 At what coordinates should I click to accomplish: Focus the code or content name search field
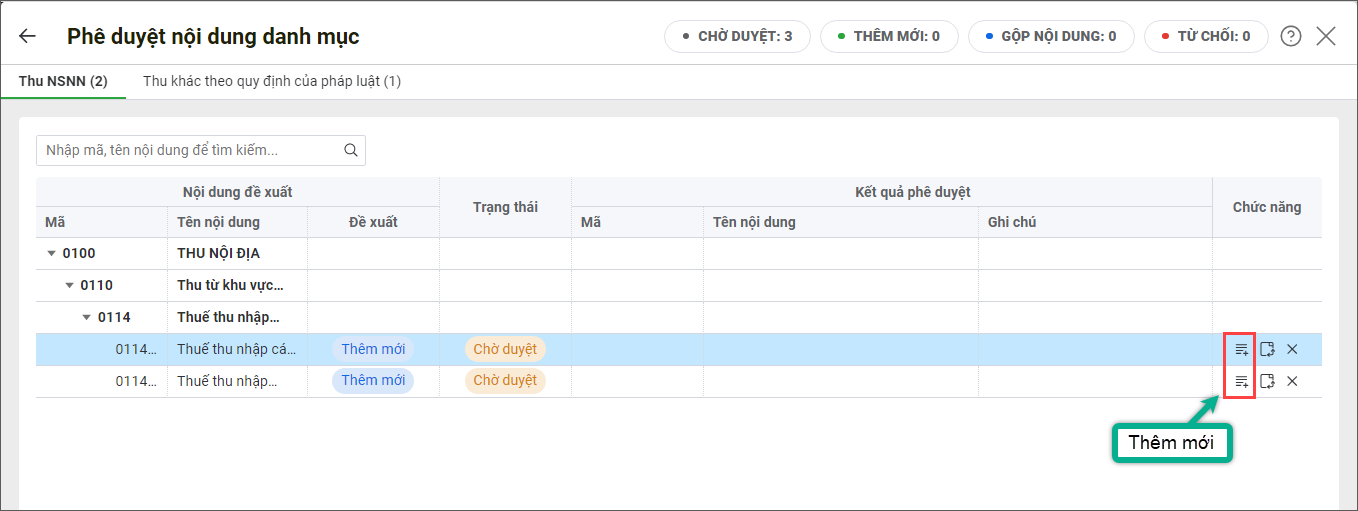tap(190, 151)
